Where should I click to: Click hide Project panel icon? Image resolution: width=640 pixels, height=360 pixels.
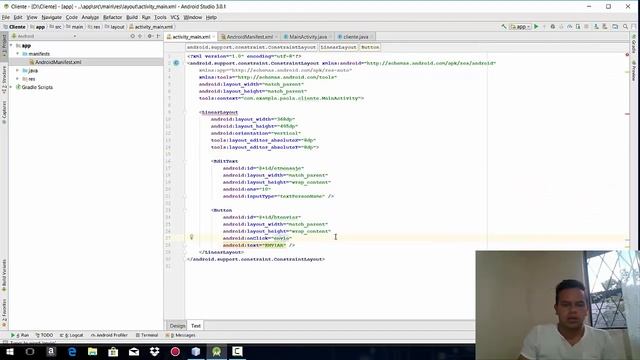pos(158,36)
